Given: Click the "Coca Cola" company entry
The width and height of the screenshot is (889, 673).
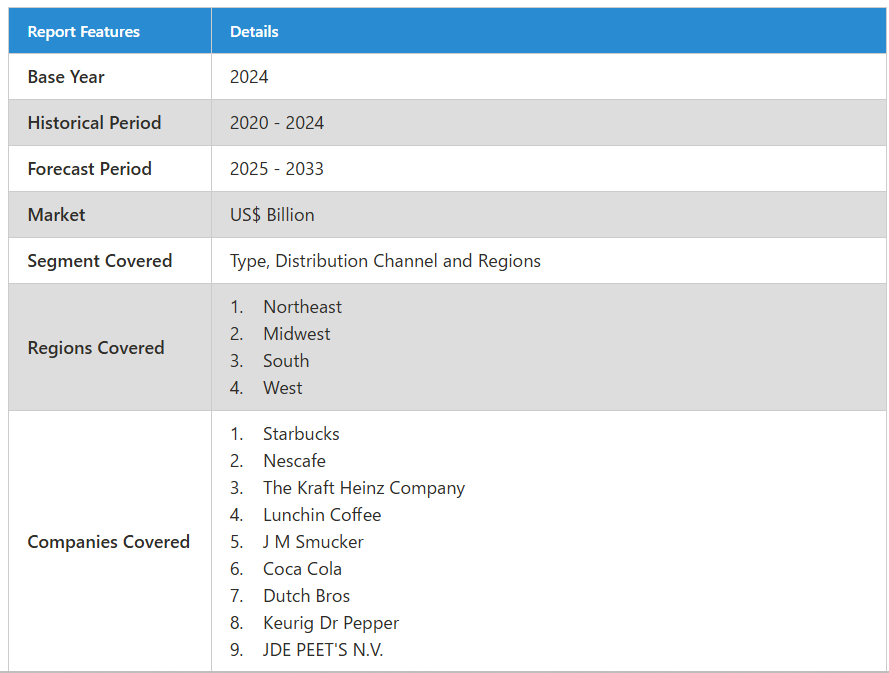Looking at the screenshot, I should (303, 569).
